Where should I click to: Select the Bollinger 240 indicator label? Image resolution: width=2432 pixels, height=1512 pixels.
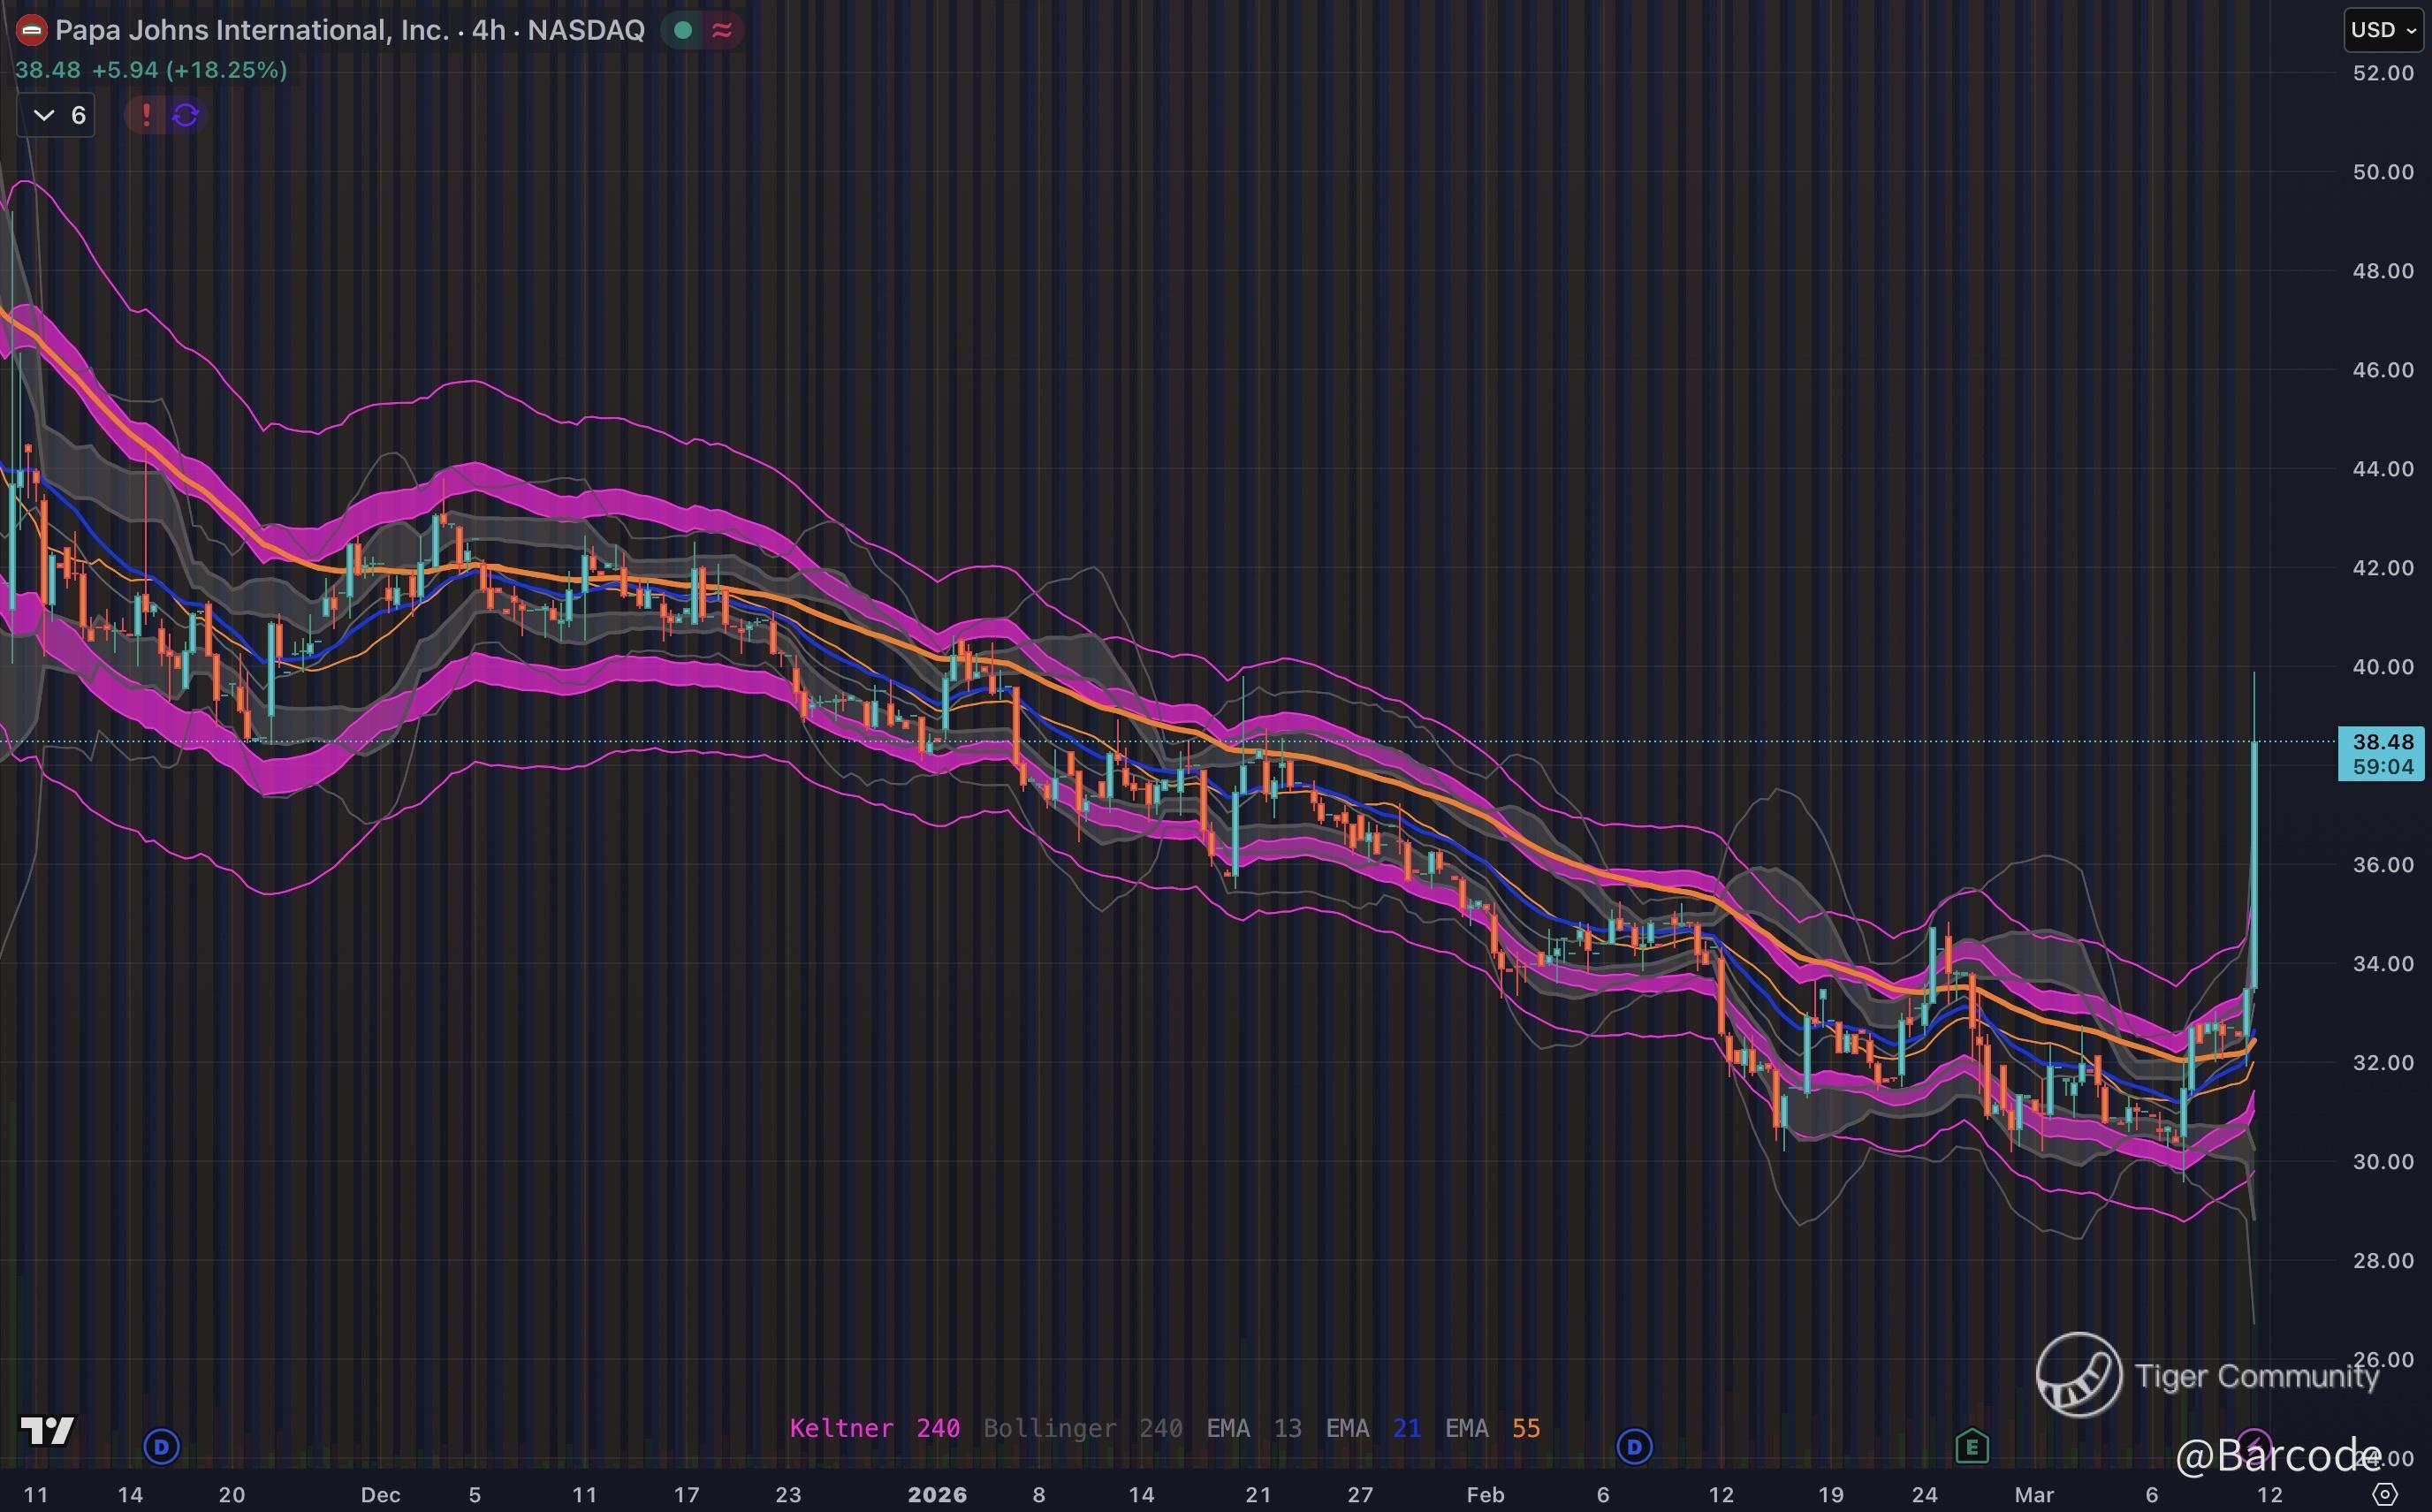(x=1082, y=1428)
